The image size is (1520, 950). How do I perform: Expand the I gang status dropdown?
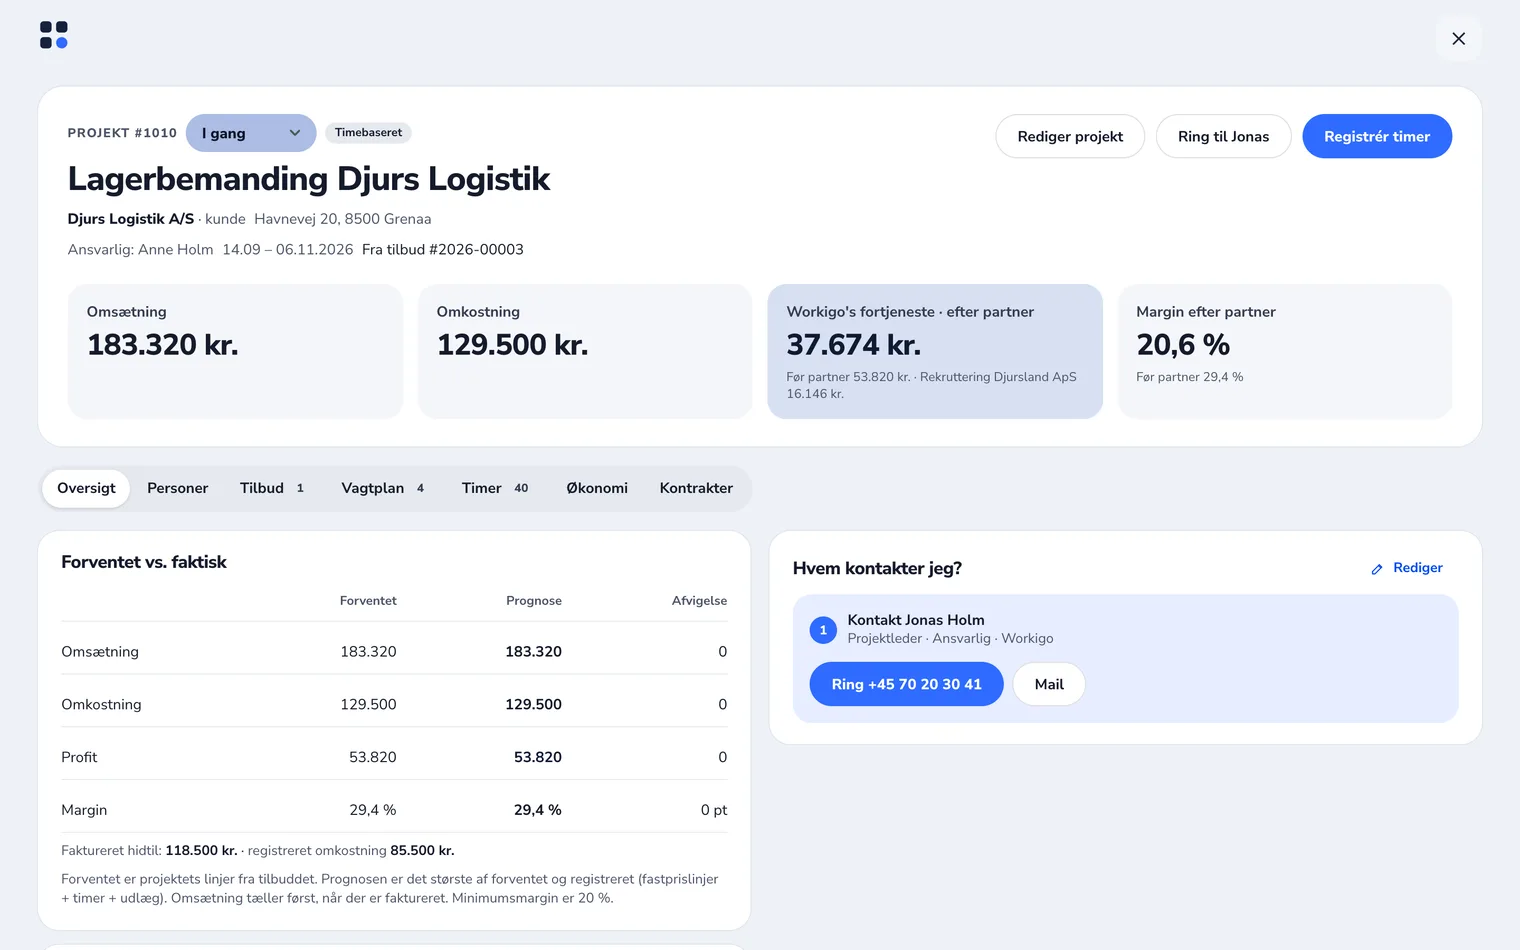pyautogui.click(x=251, y=133)
